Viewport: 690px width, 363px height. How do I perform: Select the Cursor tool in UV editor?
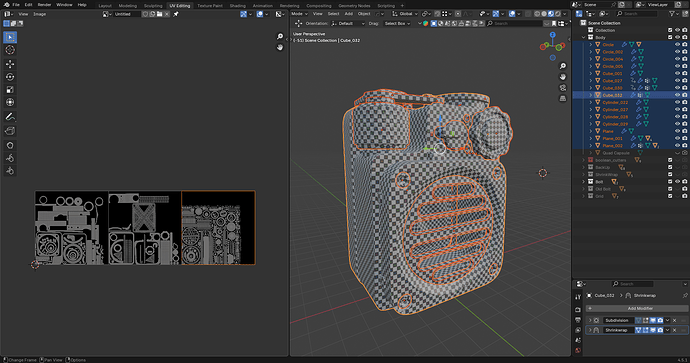coord(10,50)
